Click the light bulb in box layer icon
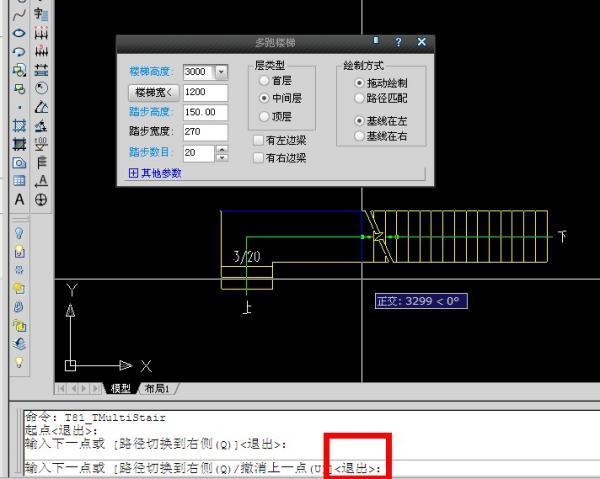This screenshot has height=479, width=600. (x=19, y=252)
